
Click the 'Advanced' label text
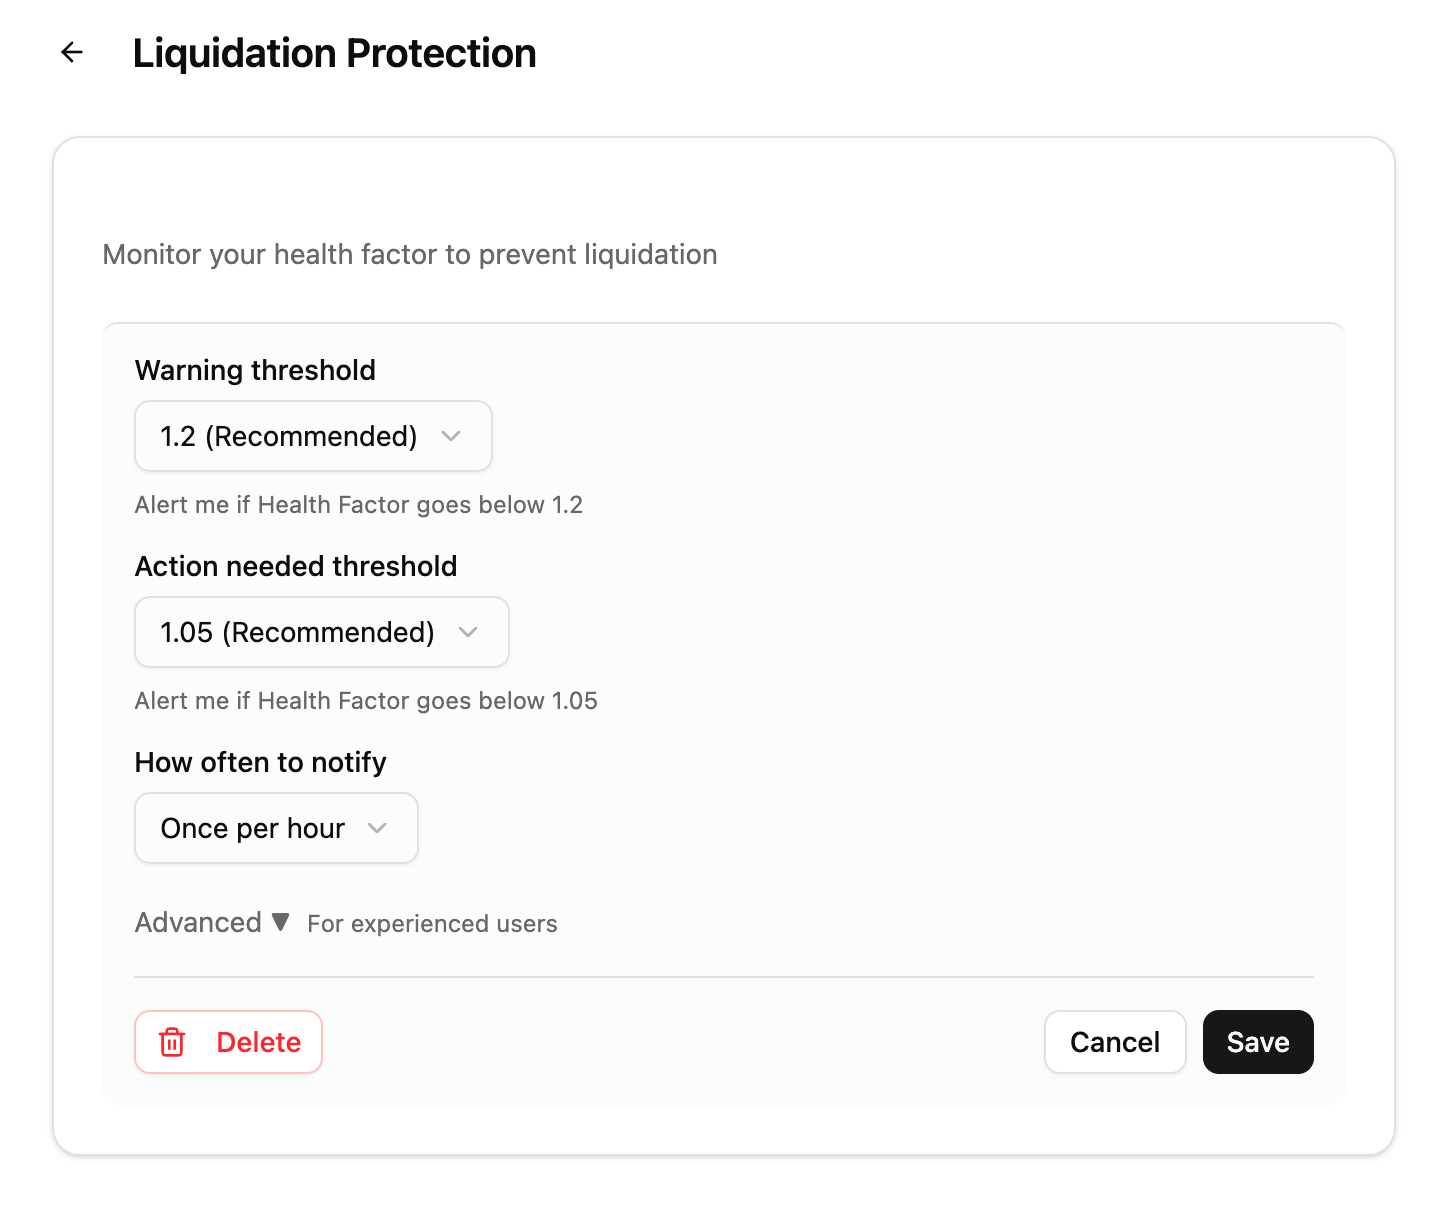click(197, 922)
